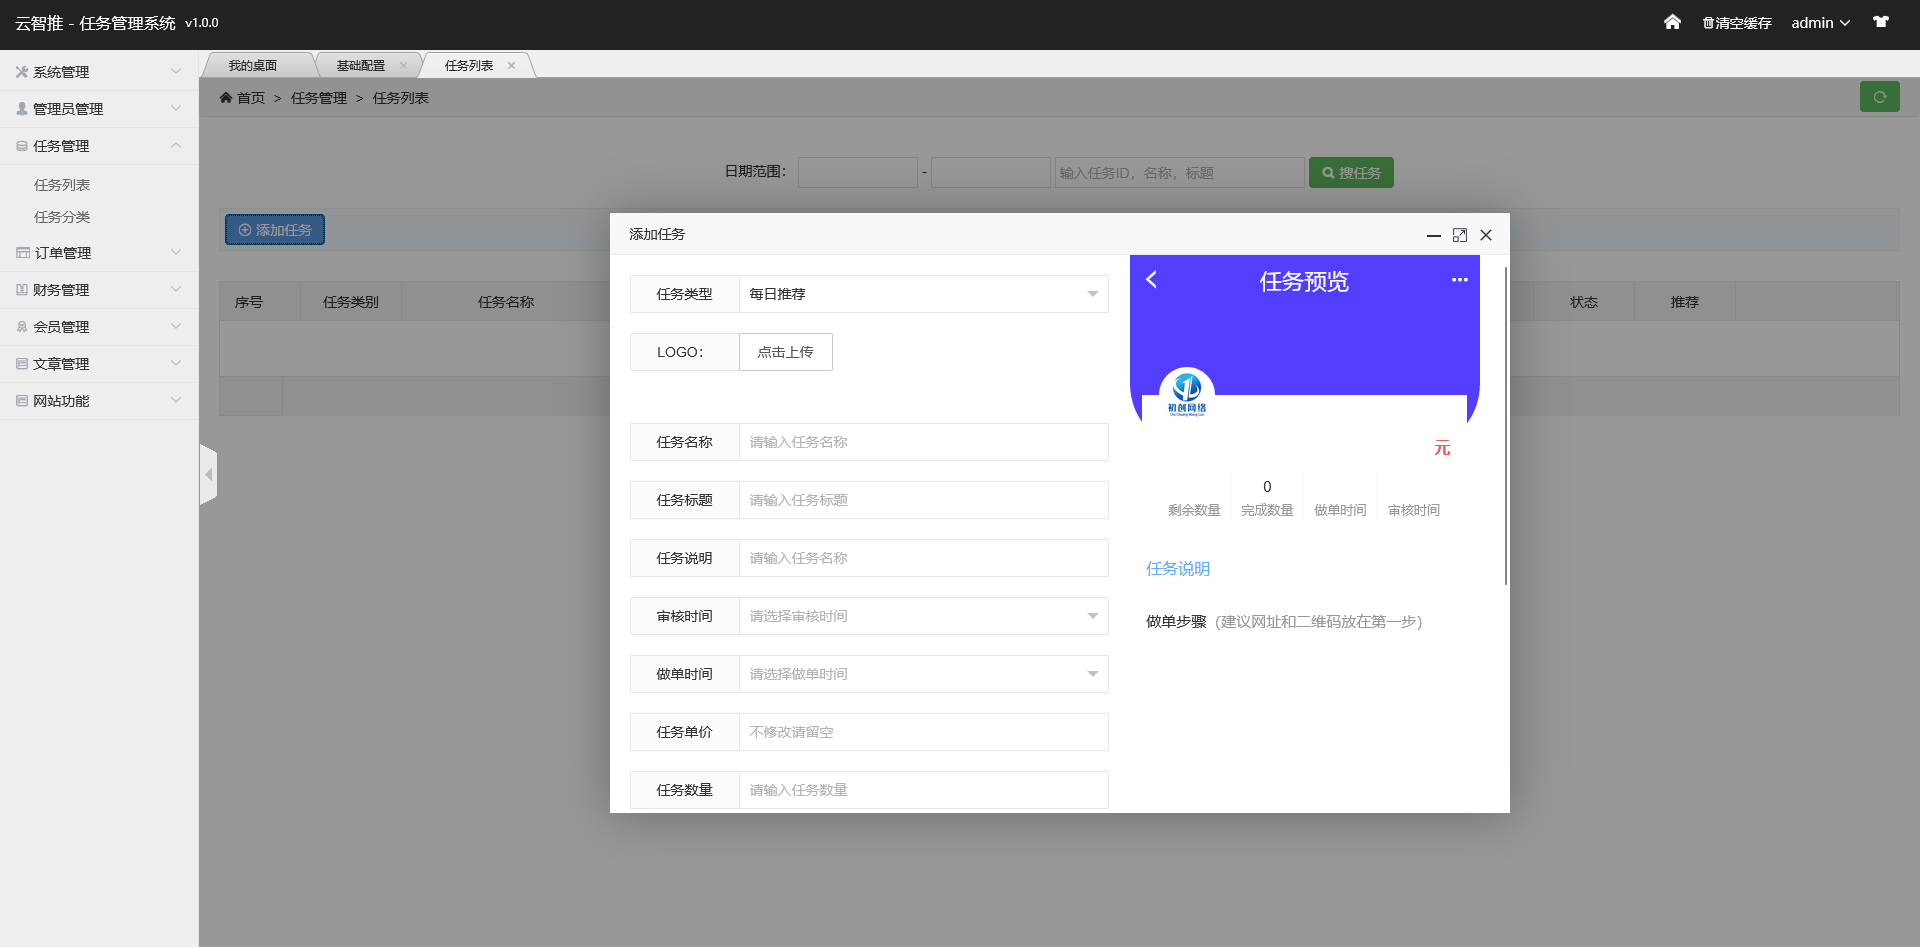Screen dimensions: 1920x947
Task: Expand 系统管理 sidebar menu
Action: pos(98,72)
